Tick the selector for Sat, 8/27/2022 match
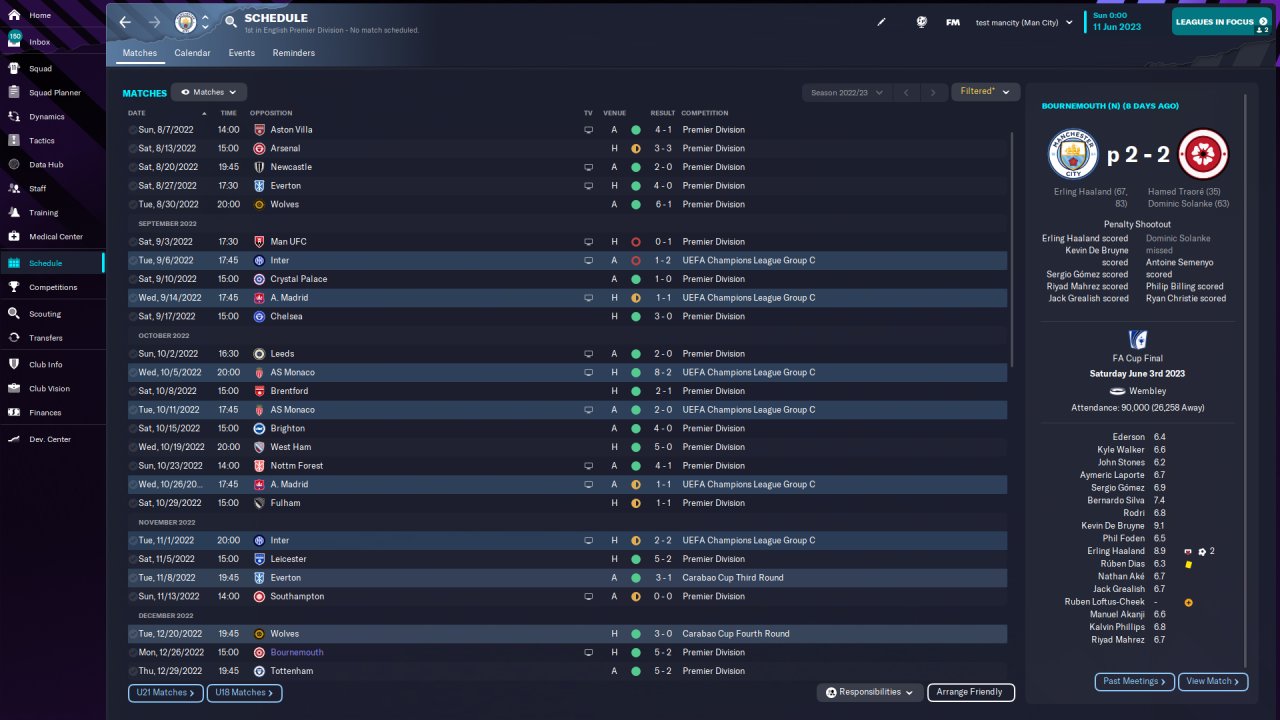Viewport: 1280px width, 720px height. (x=132, y=186)
